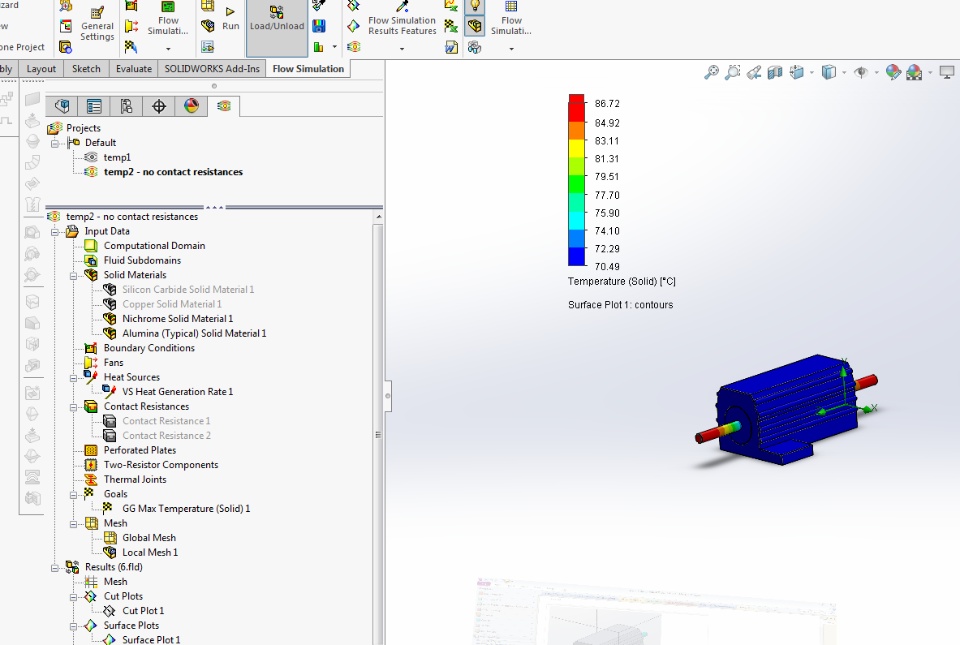Click the tree panel scroll up arrow
The image size is (960, 645).
pos(378,217)
